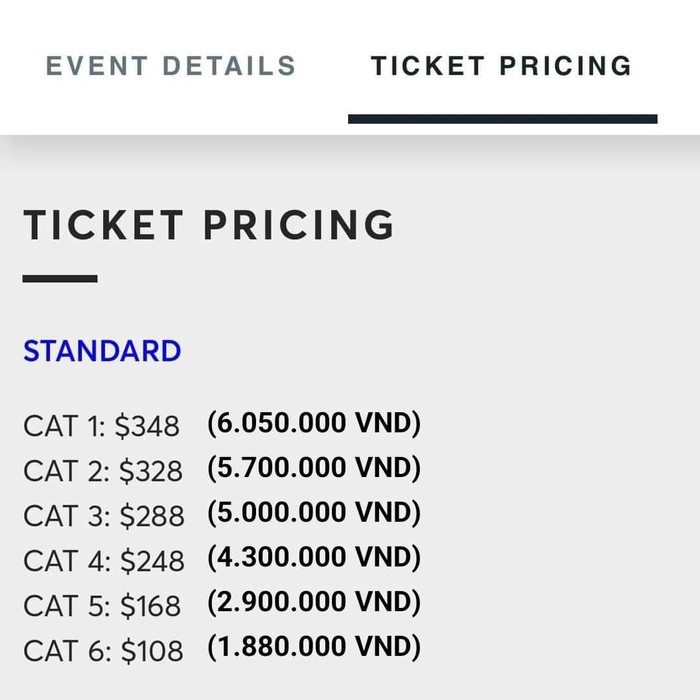The height and width of the screenshot is (700, 700).
Task: Select the CAT 4: $248 price
Action: 104,561
